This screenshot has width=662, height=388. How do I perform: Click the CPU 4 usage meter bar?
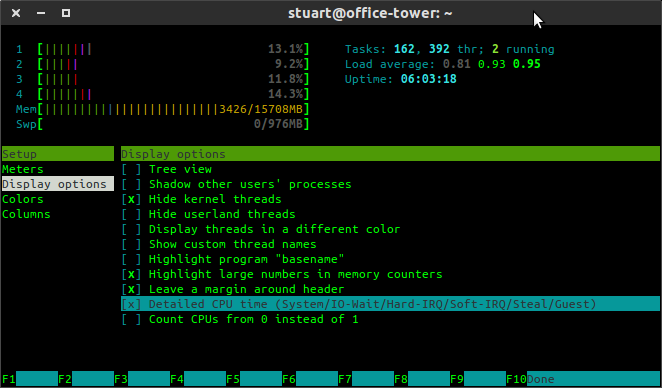click(174, 94)
